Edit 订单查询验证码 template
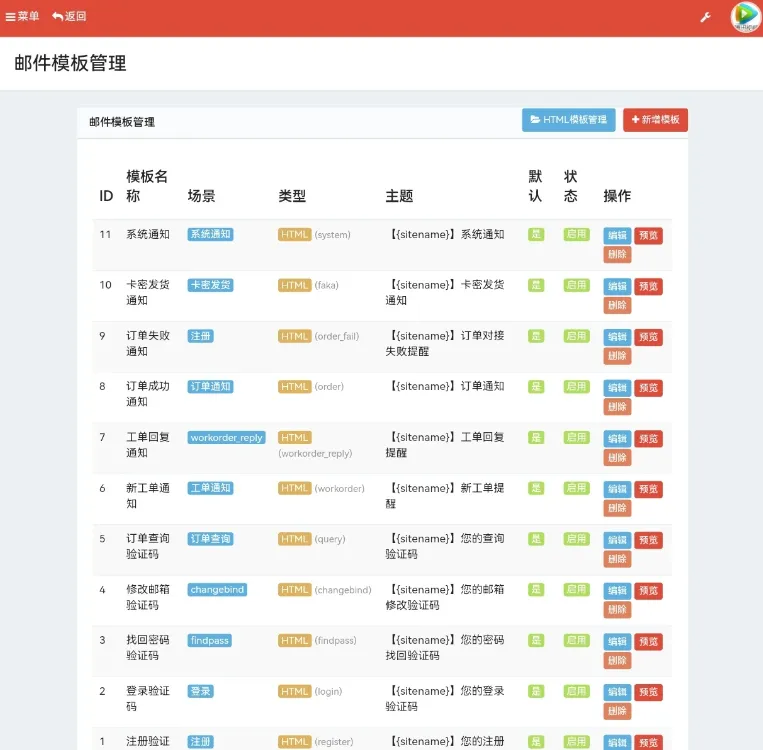The width and height of the screenshot is (763, 750). point(617,540)
